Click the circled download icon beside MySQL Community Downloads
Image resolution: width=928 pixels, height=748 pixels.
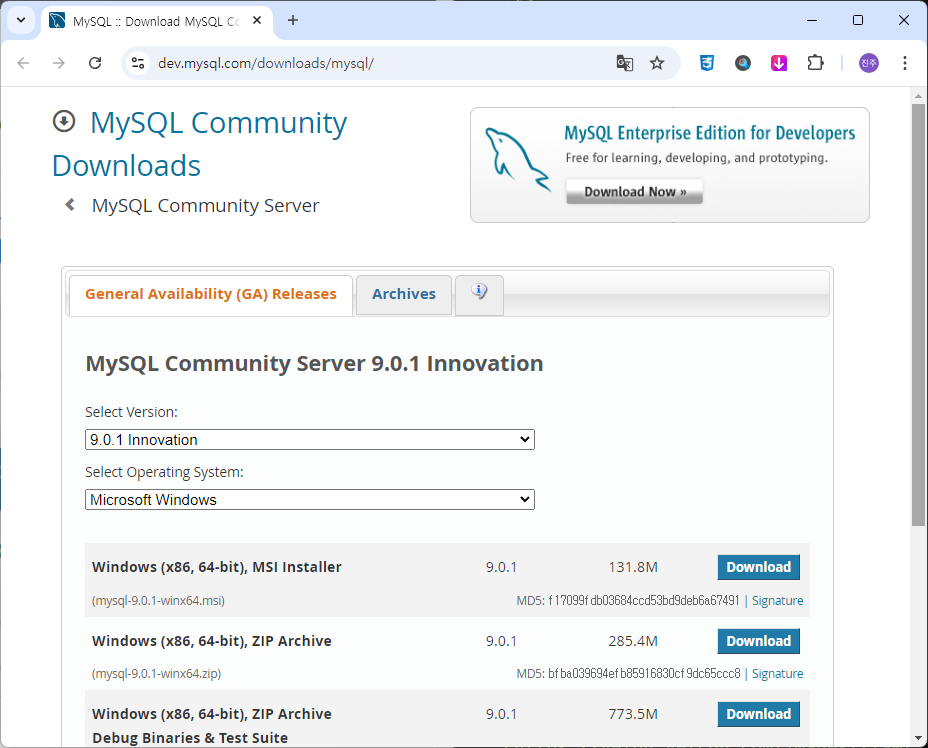(64, 121)
